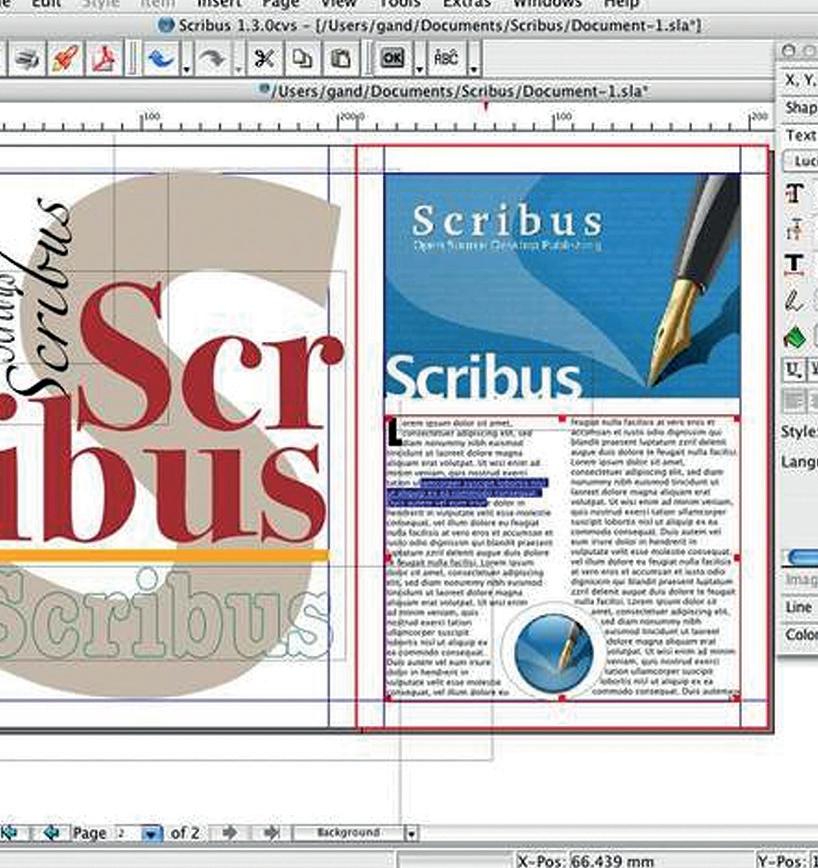This screenshot has height=868, width=818.
Task: Click the Export as PDF icon
Action: (105, 58)
